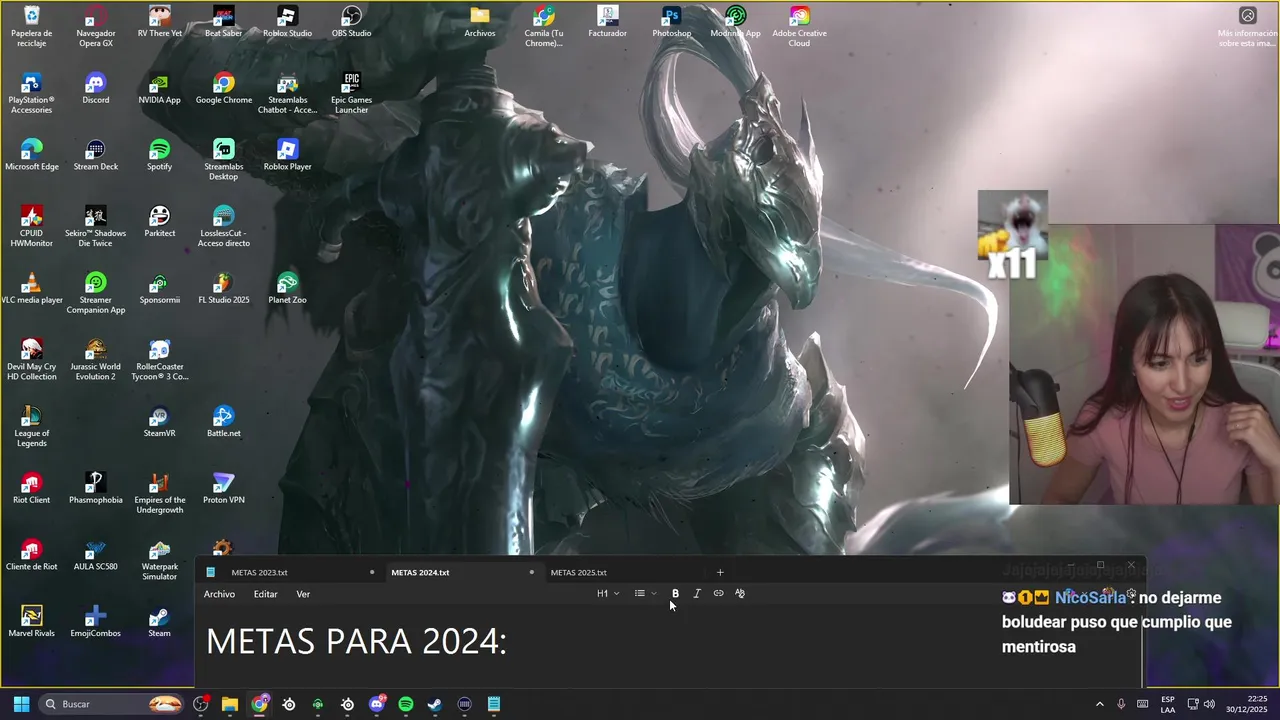The height and width of the screenshot is (720, 1280).
Task: Select the Devil May Cry HD Collection icon
Action: coord(31,360)
